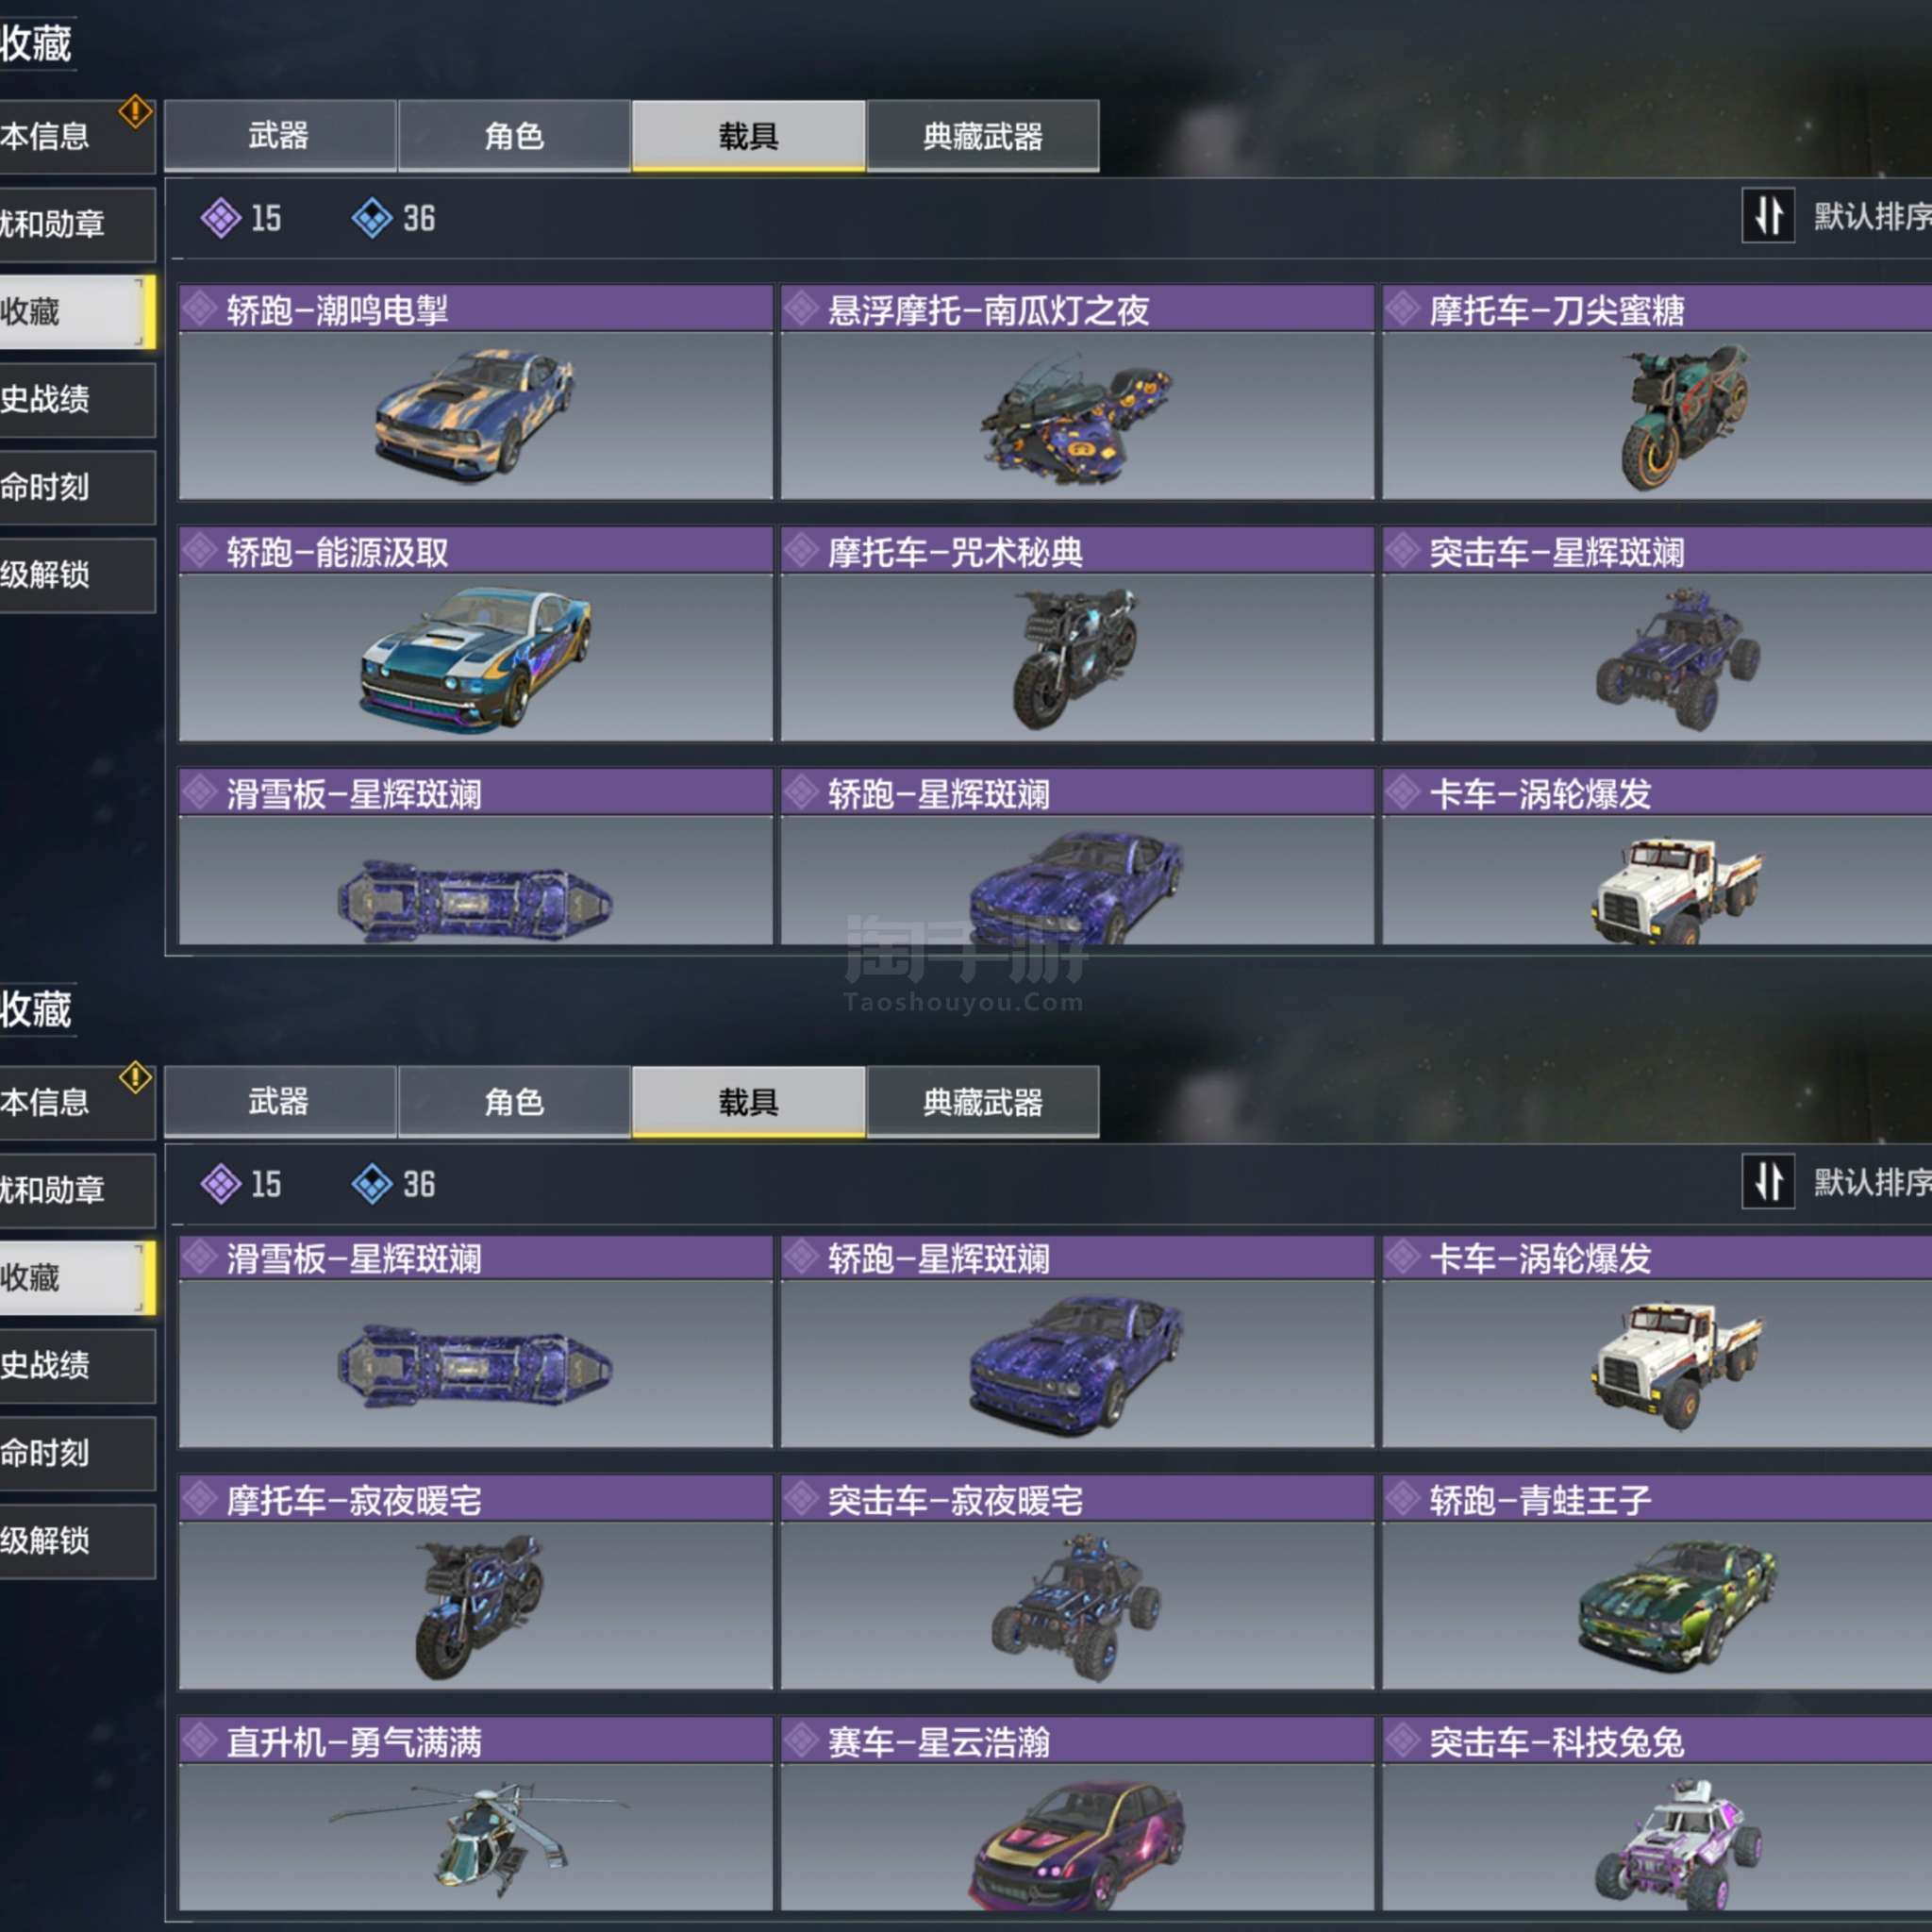The height and width of the screenshot is (1932, 1932).
Task: Click the helicopter image 直升机-勇气满满
Action: 477,1837
